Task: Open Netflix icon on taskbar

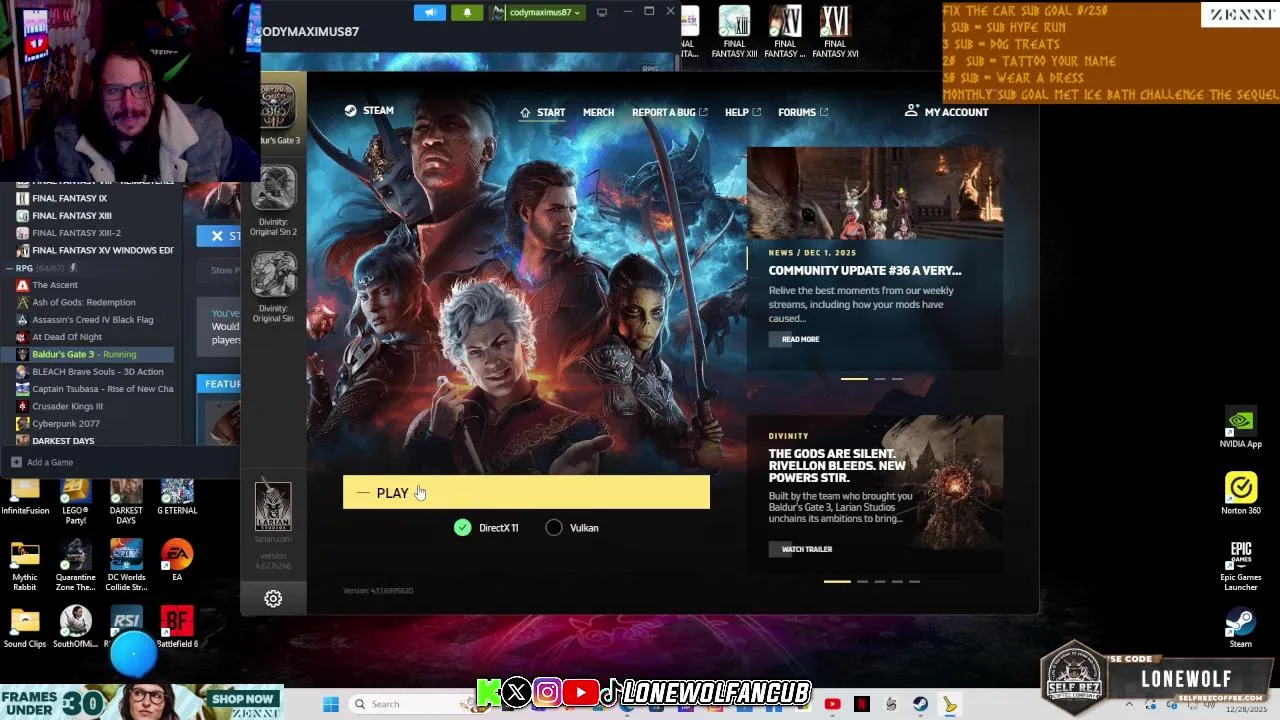Action: tap(861, 704)
